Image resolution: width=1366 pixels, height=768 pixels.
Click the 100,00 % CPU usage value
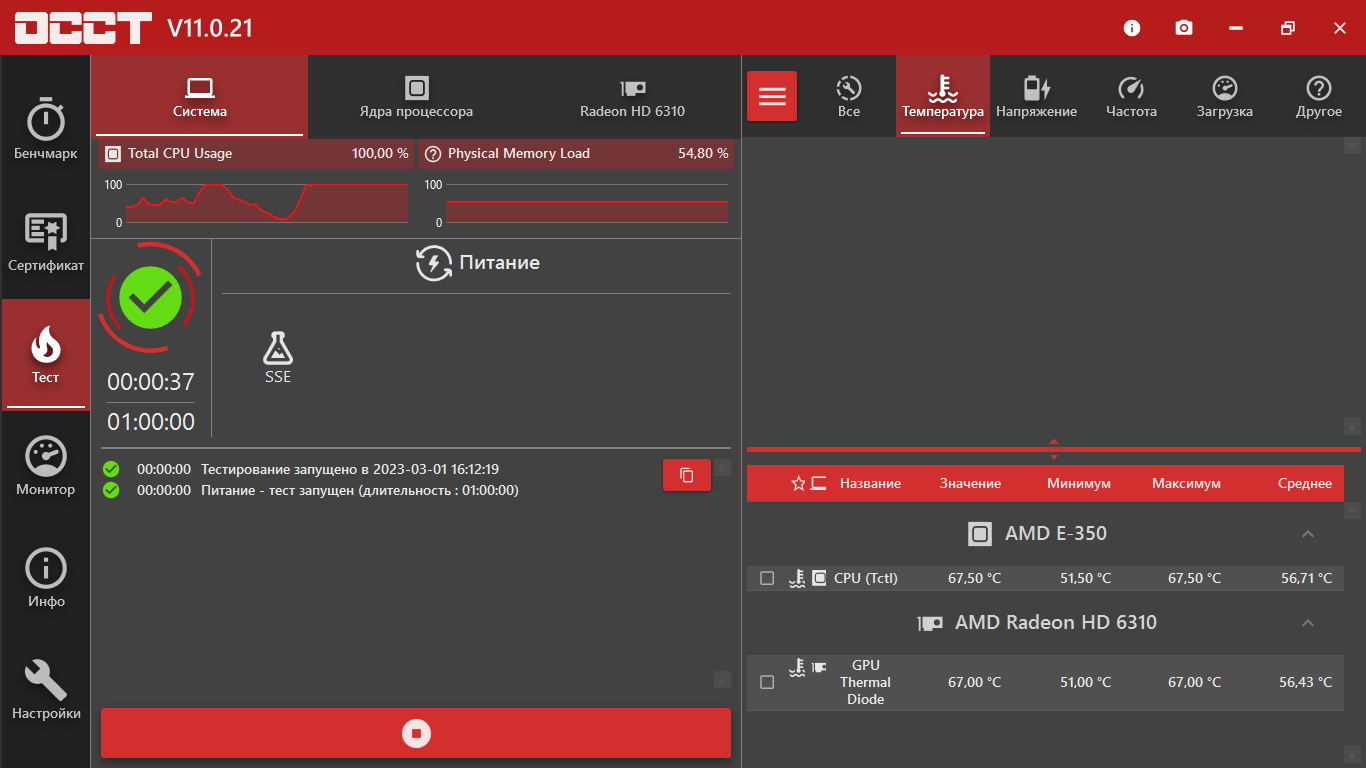(380, 154)
